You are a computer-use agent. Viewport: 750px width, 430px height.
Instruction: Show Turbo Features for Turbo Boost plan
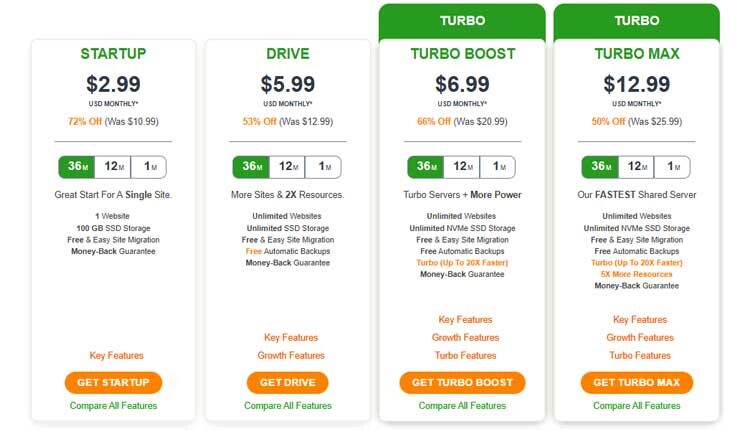[x=465, y=355]
